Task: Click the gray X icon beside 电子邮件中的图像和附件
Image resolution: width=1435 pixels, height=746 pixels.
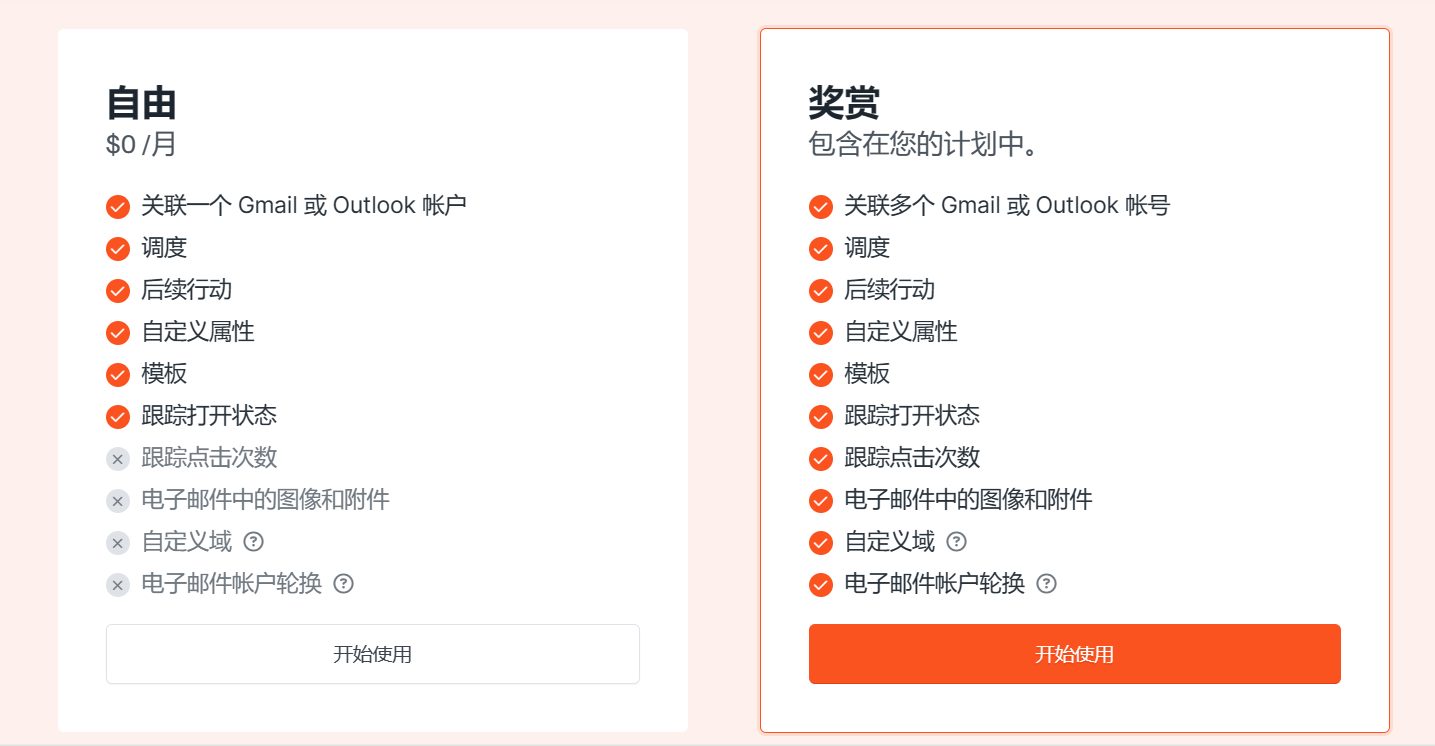Action: [x=118, y=501]
